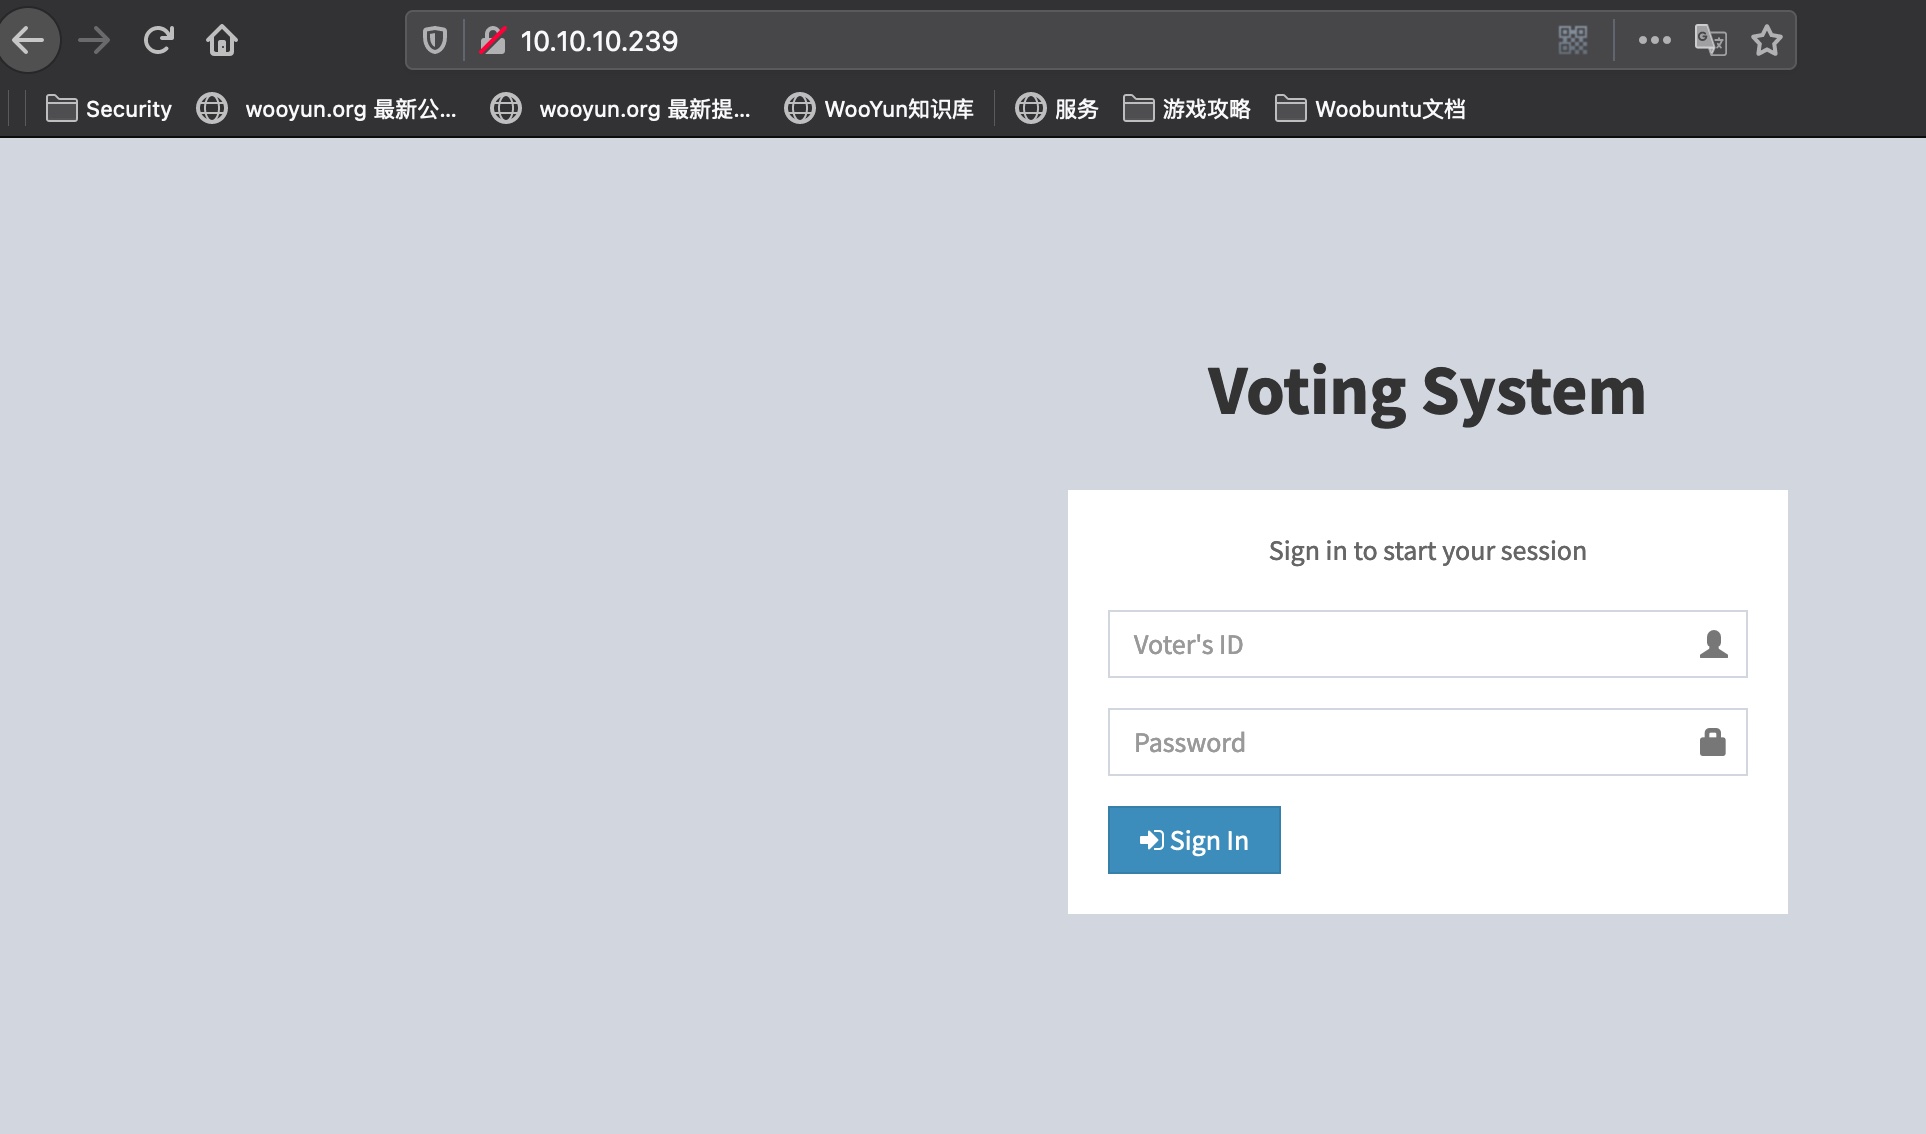Click the Voter's ID input field
Image resolution: width=1926 pixels, height=1134 pixels.
pos(1400,644)
